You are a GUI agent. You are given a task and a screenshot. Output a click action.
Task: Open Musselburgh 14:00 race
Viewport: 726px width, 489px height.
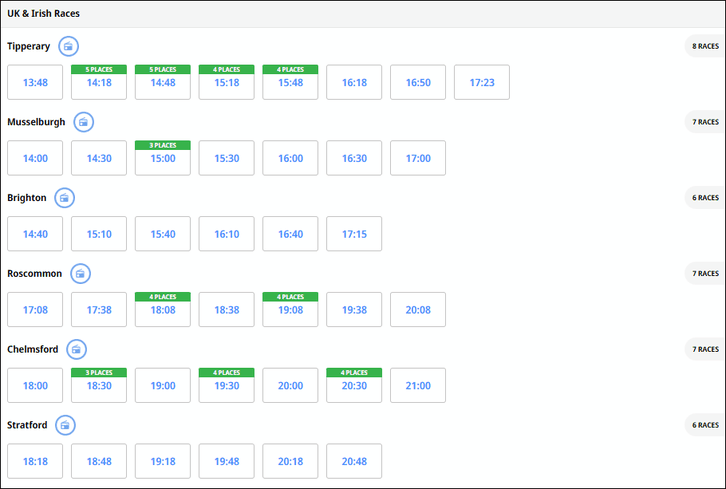(x=35, y=158)
